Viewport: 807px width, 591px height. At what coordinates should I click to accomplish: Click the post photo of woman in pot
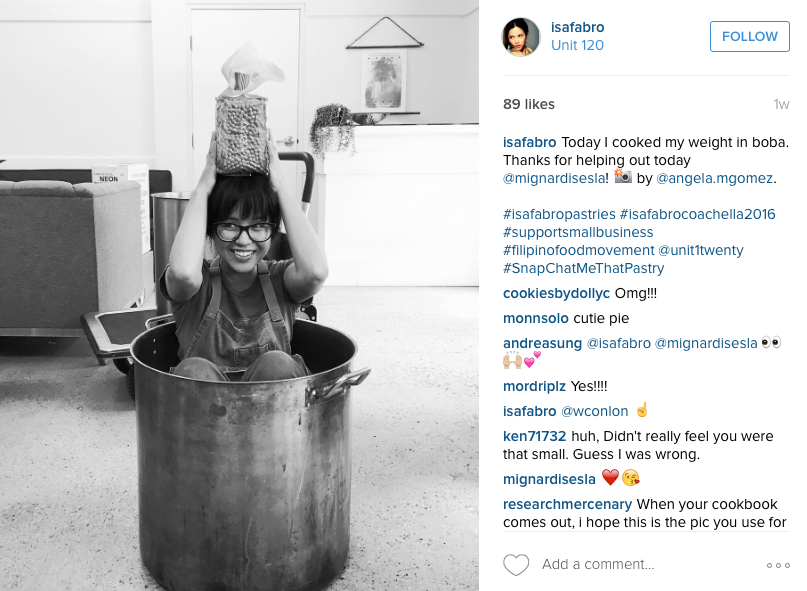(x=239, y=296)
